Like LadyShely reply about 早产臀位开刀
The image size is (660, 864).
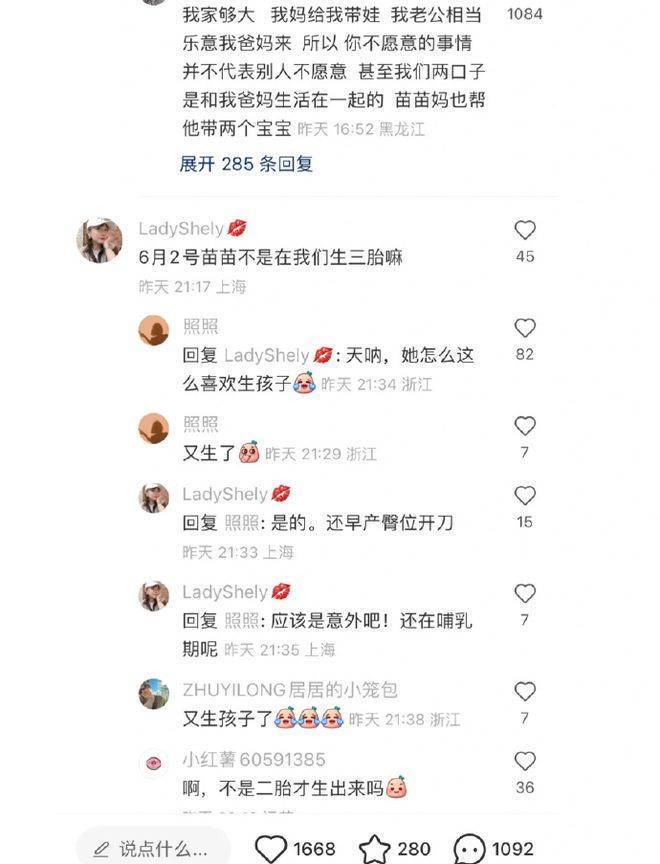click(x=524, y=495)
